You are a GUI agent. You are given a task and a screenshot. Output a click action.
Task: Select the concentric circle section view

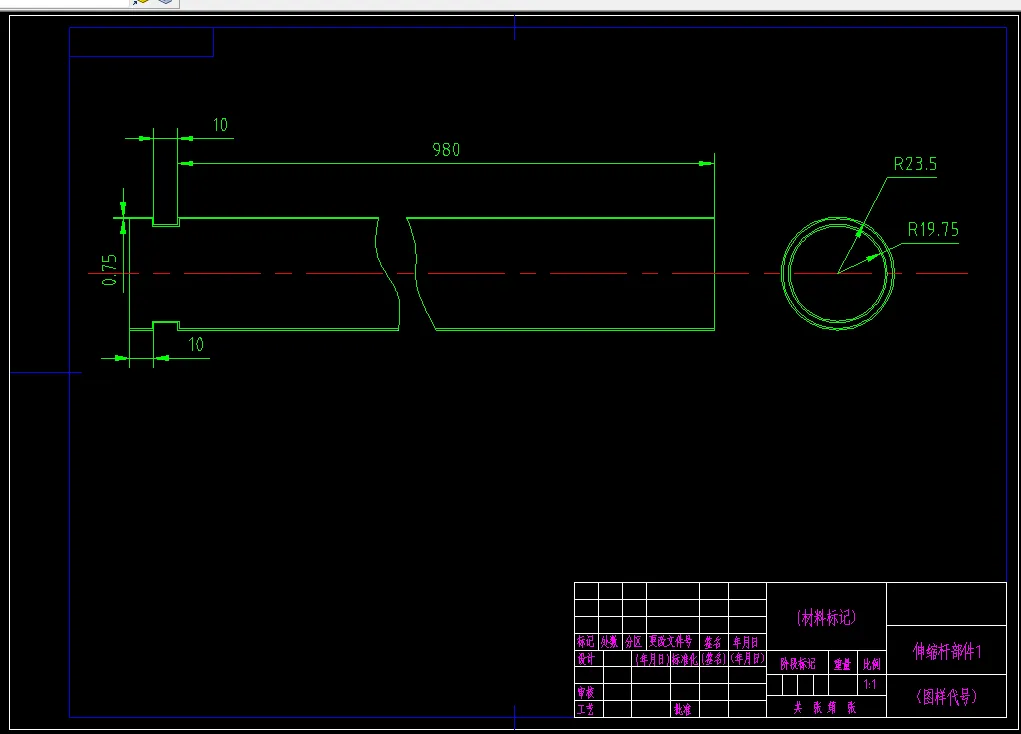tap(837, 274)
